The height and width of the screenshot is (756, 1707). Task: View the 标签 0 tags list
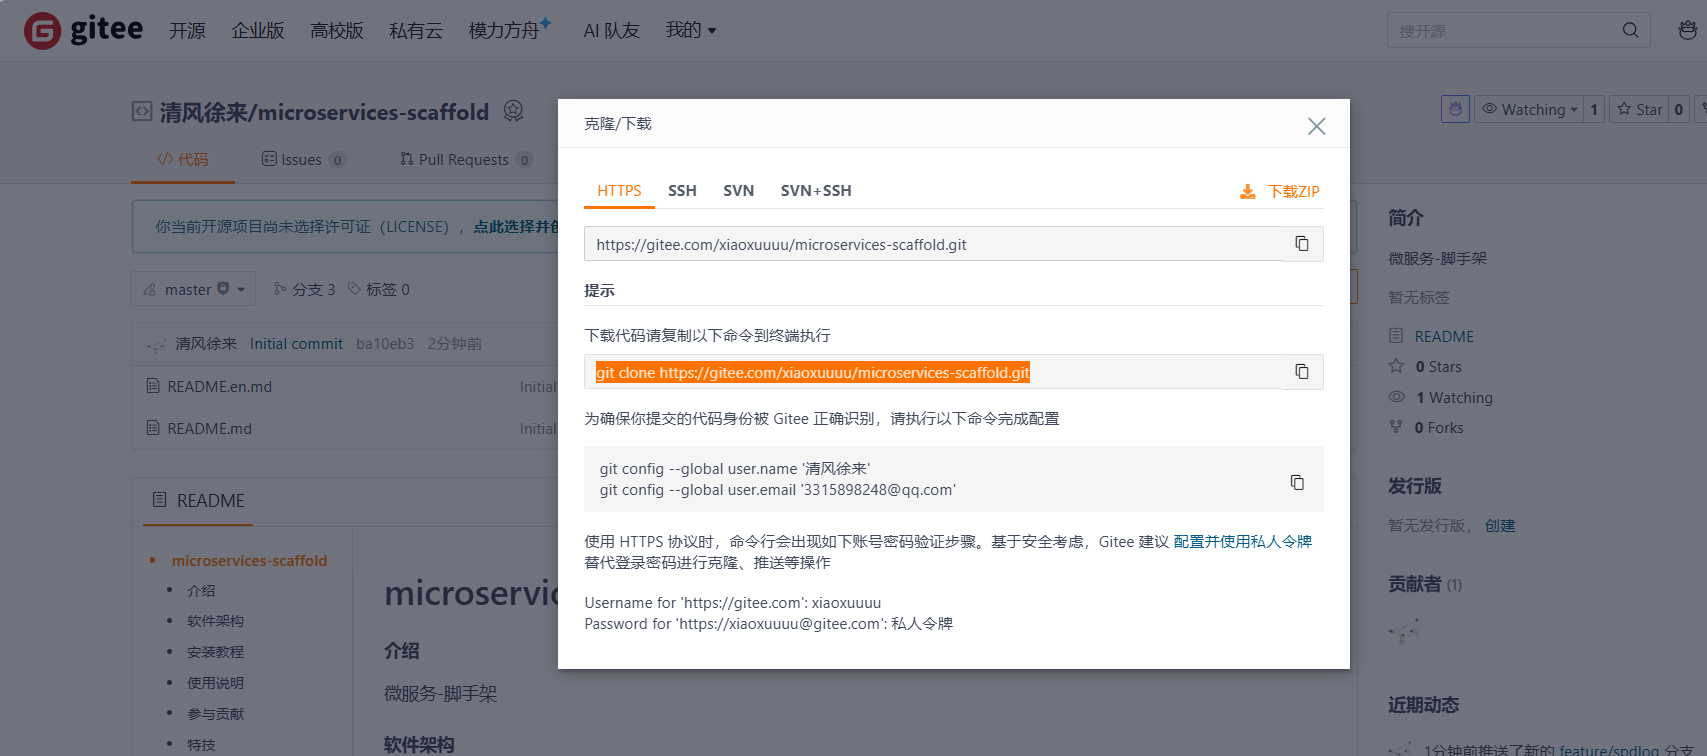[379, 289]
